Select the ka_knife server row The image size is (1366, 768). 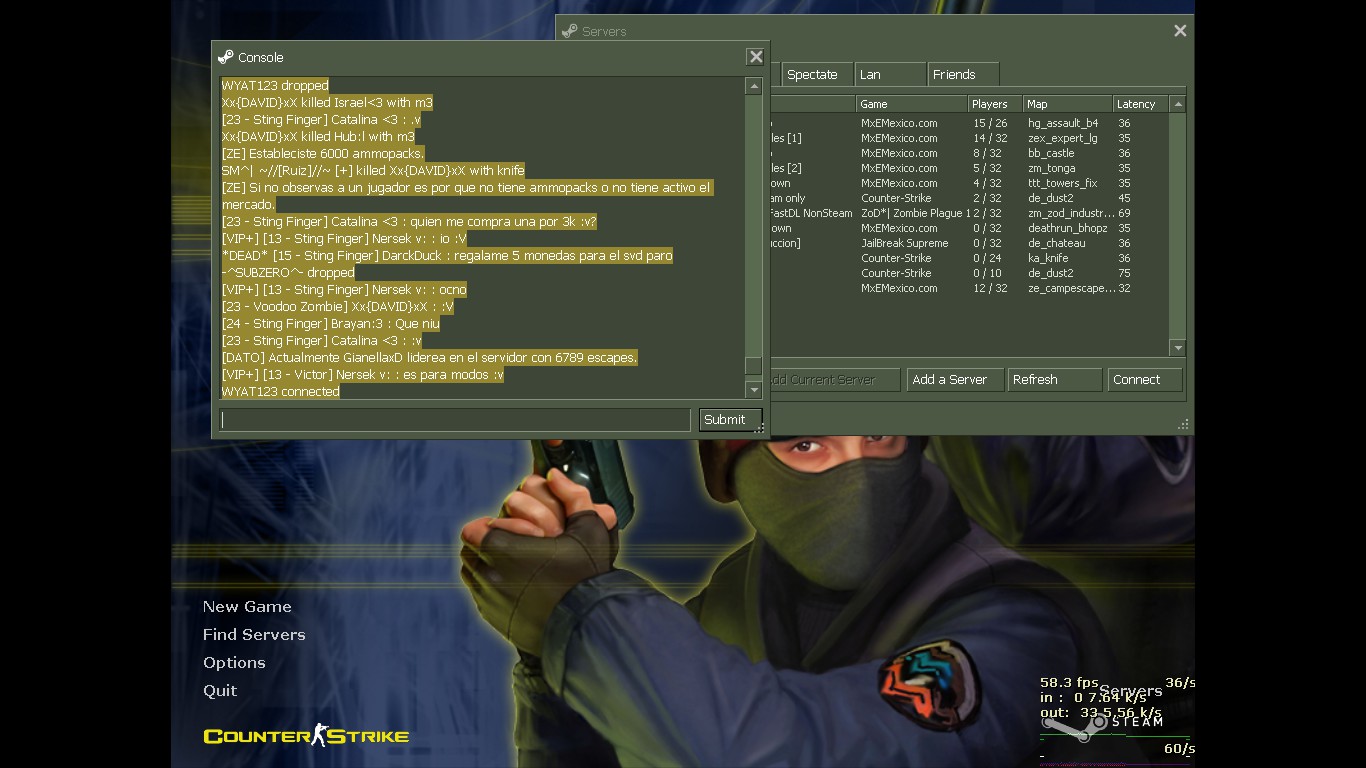(968, 258)
